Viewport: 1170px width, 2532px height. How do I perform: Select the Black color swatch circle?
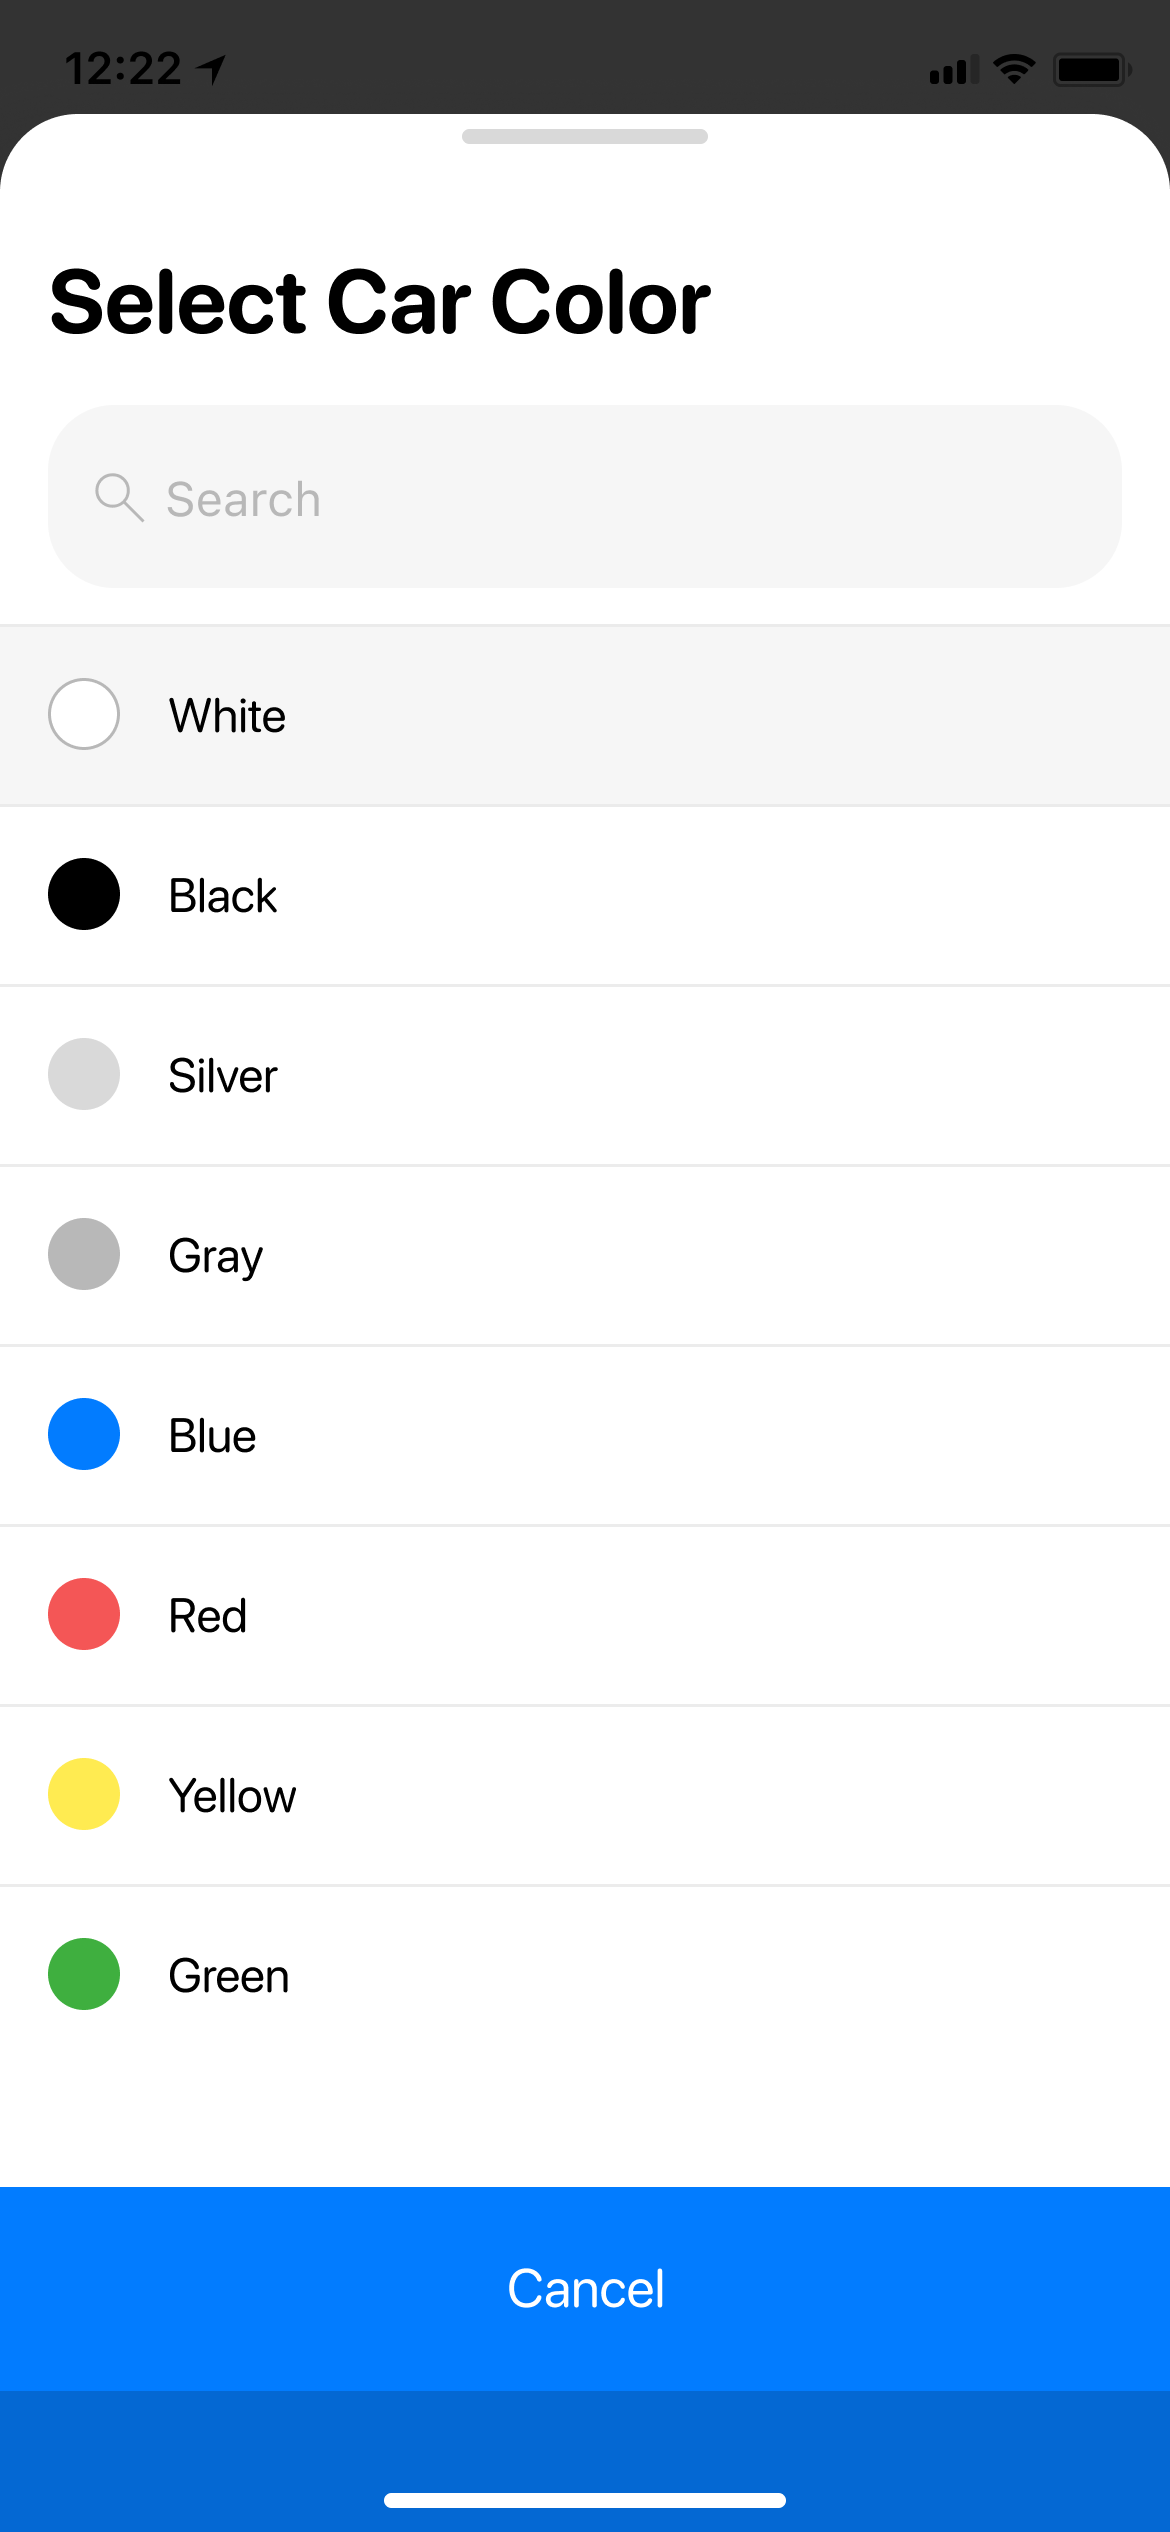tap(83, 895)
